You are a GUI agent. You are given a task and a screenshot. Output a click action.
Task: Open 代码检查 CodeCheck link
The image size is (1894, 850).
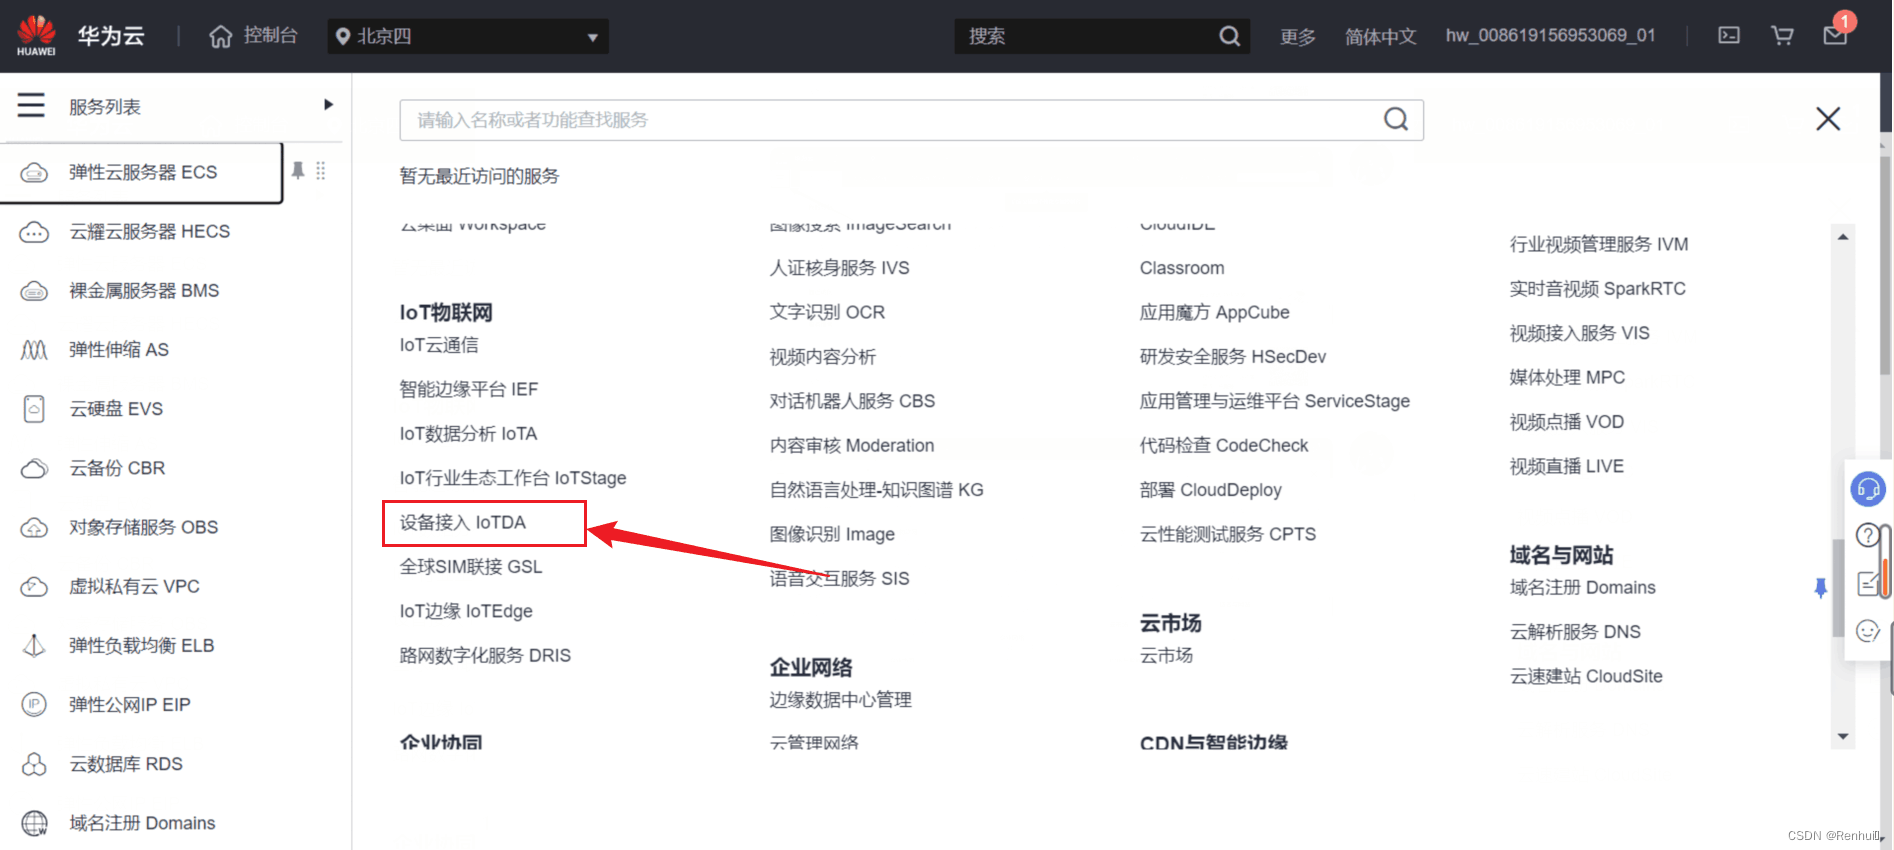(1224, 446)
